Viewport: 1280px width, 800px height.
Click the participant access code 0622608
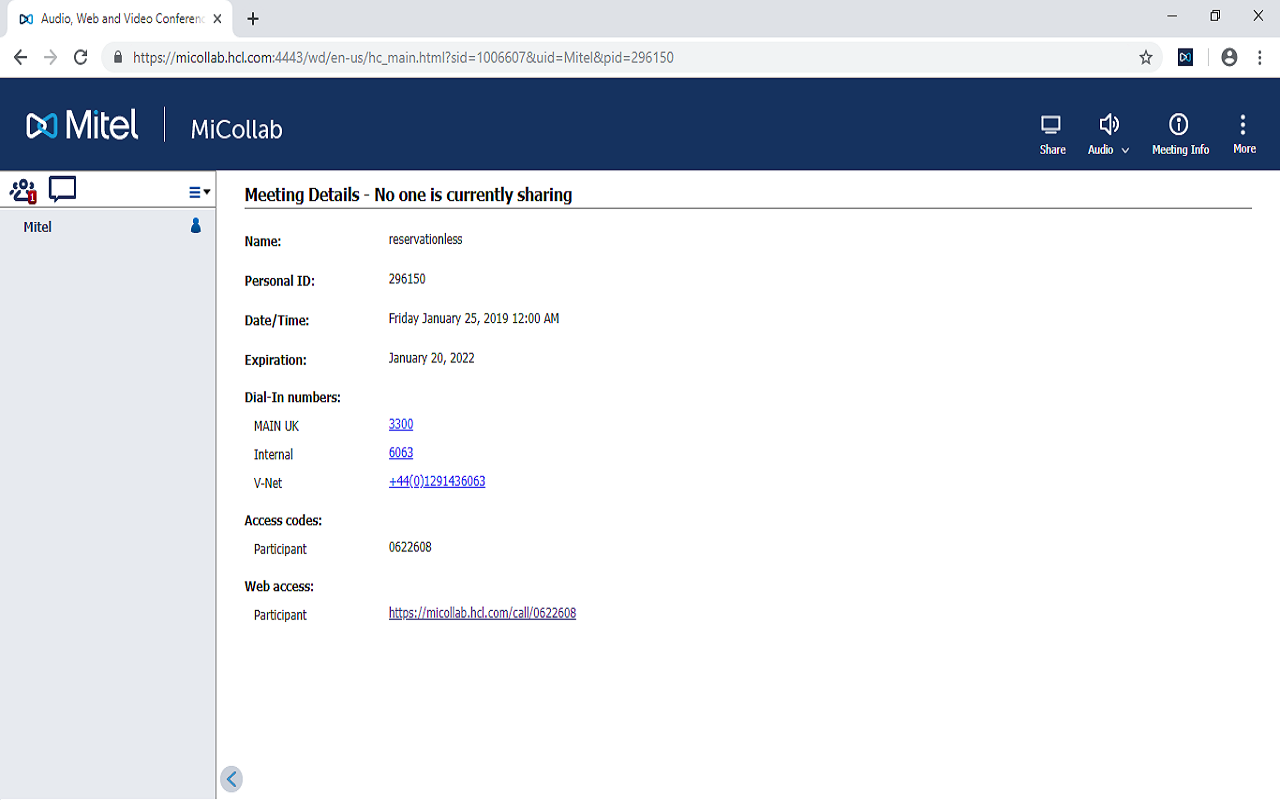tap(410, 547)
